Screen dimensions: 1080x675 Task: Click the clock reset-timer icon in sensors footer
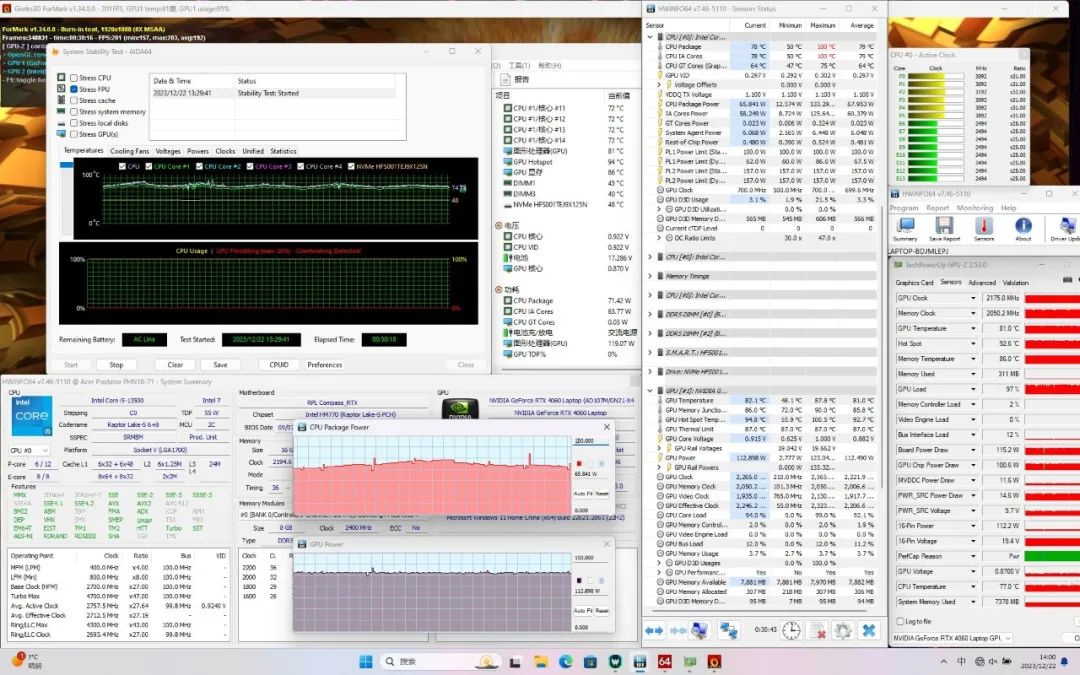(x=791, y=630)
